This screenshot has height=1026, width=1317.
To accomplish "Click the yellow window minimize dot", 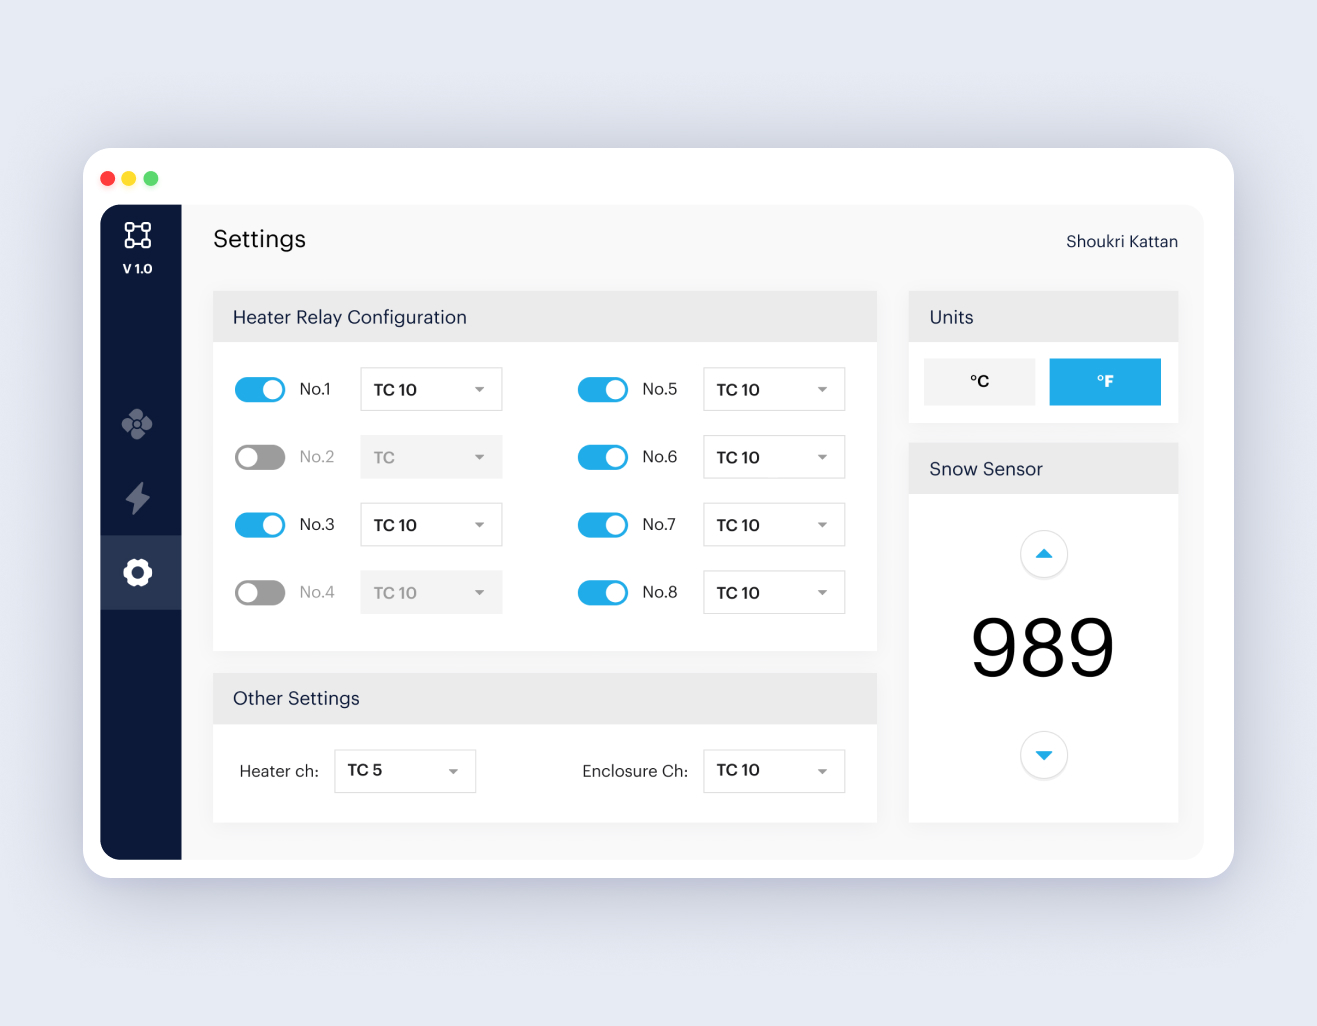I will tap(129, 178).
